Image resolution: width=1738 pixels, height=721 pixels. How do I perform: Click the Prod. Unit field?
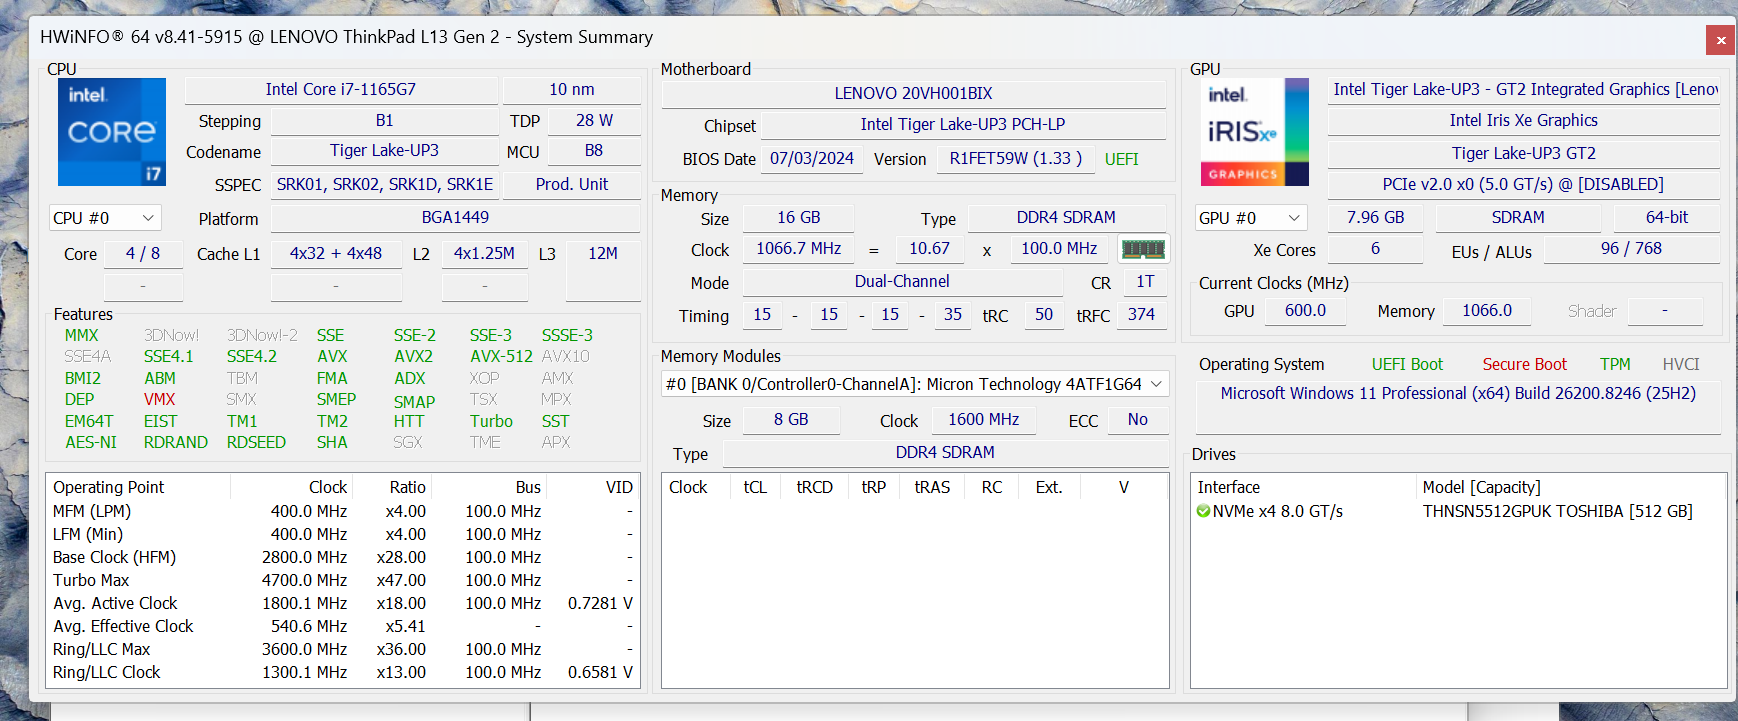click(572, 184)
